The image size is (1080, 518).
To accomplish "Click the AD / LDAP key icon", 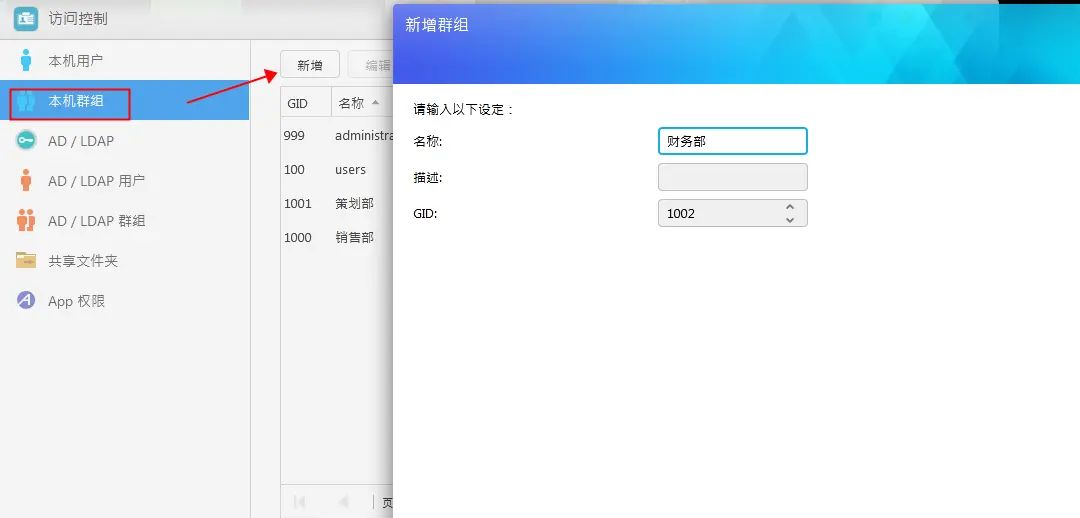I will [x=26, y=141].
